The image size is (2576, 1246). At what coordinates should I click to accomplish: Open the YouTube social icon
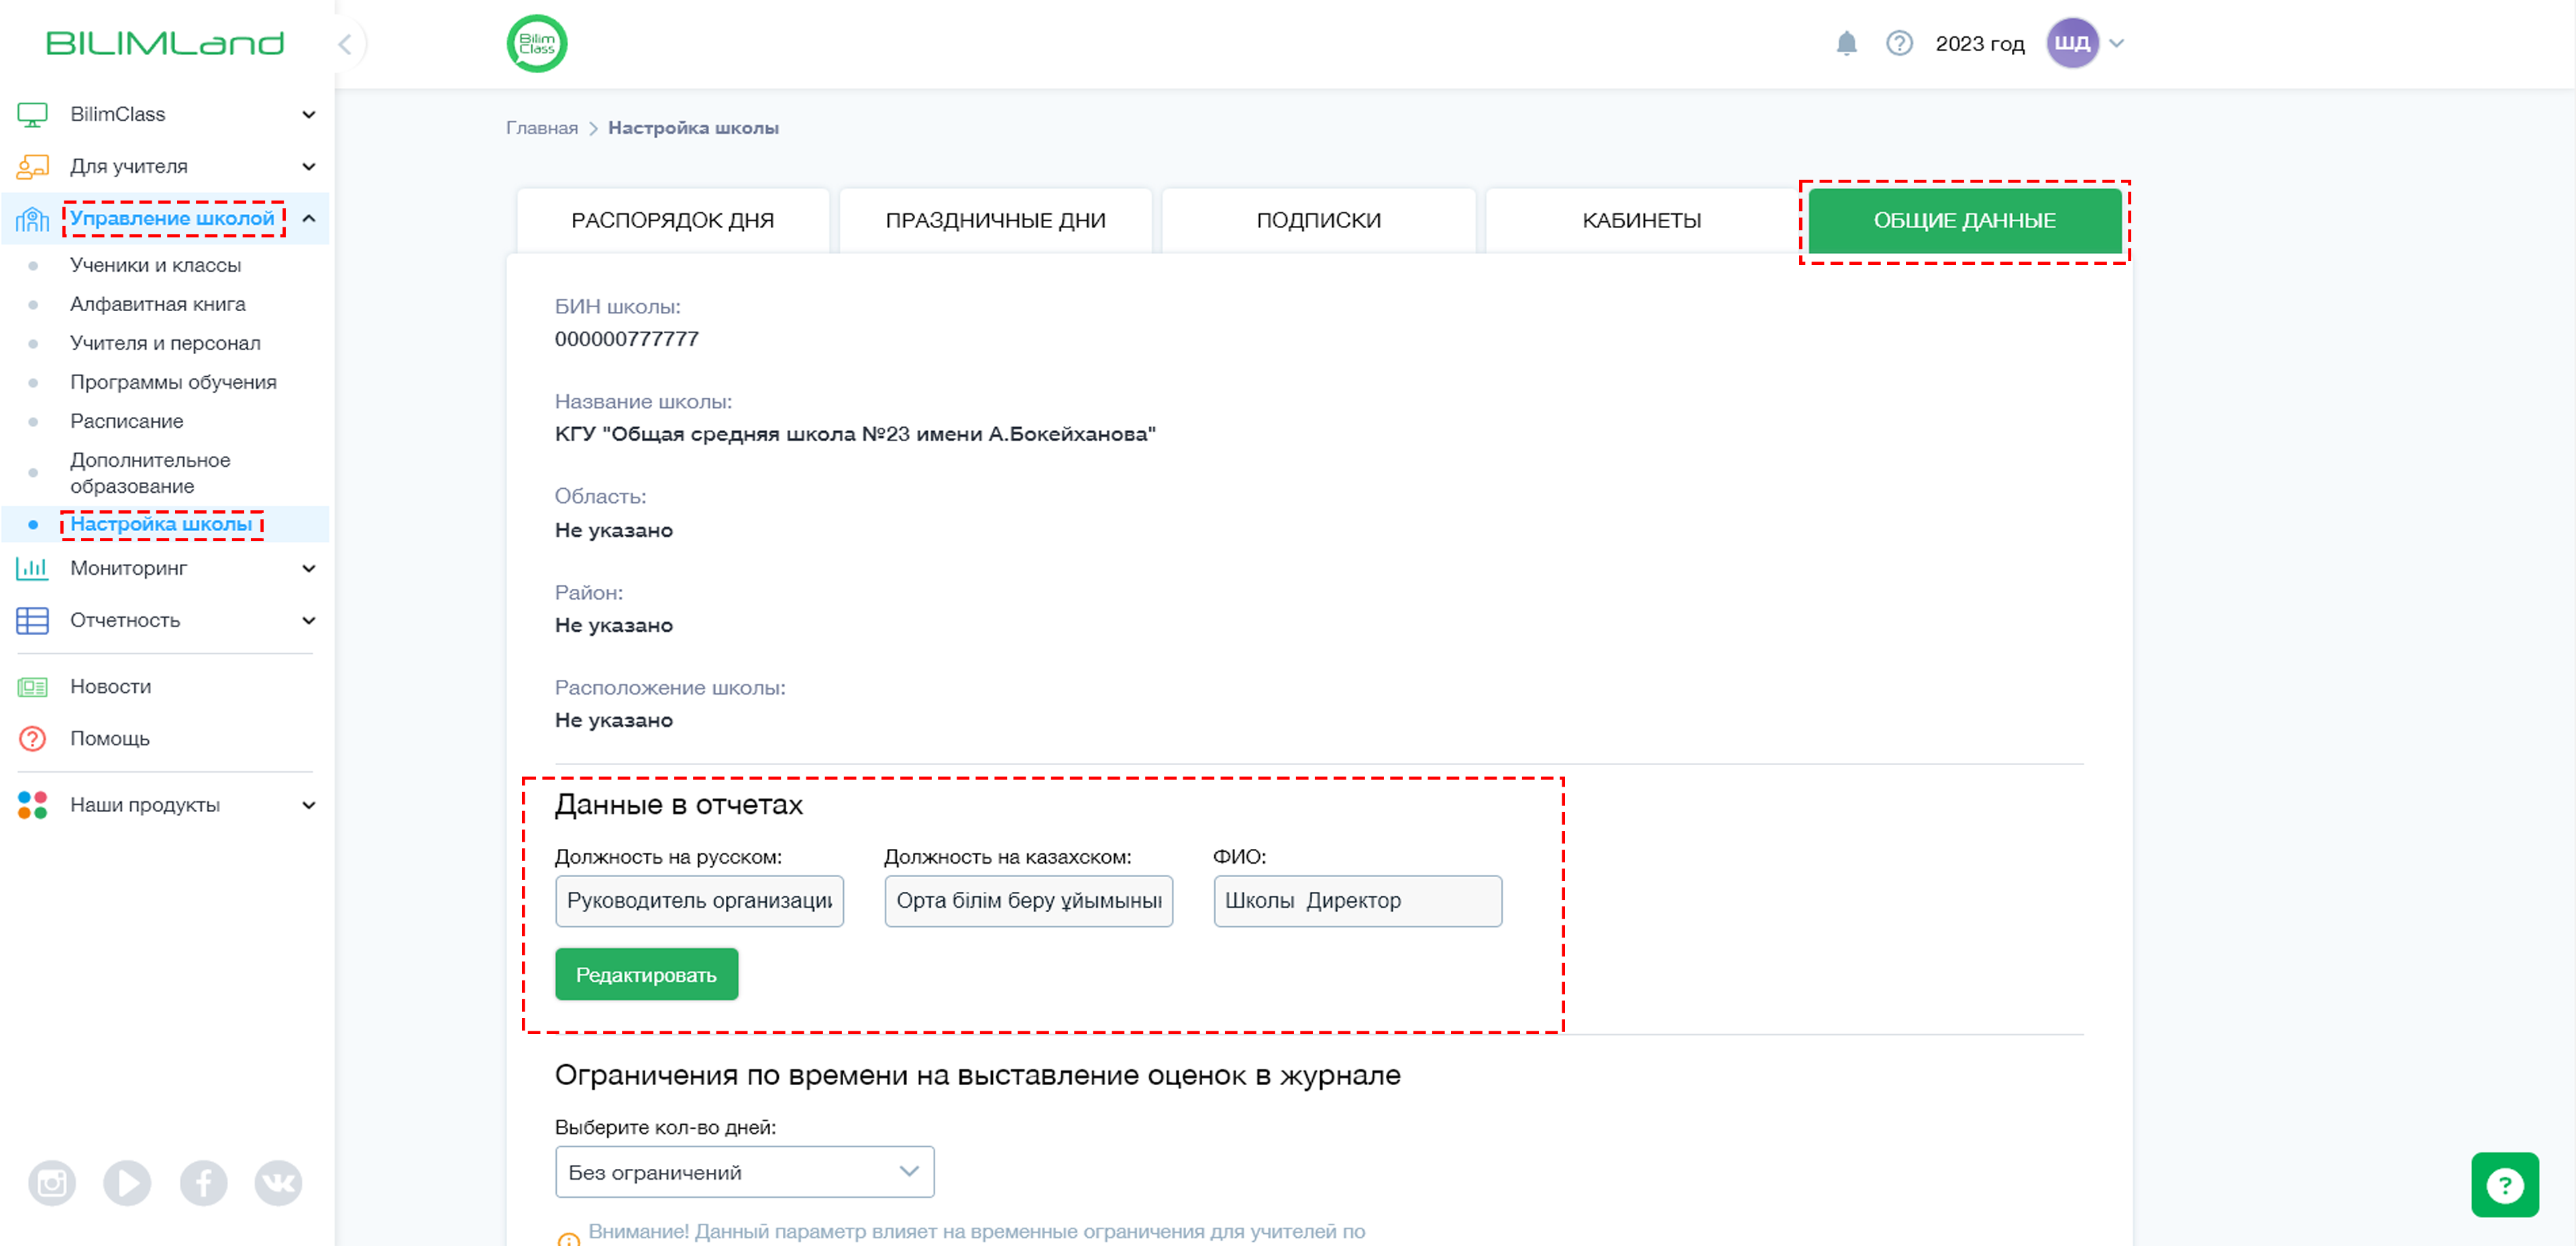point(127,1183)
